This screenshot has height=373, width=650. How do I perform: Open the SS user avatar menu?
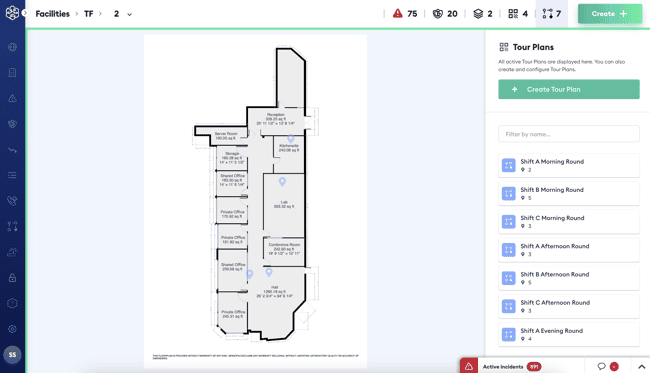[12, 355]
